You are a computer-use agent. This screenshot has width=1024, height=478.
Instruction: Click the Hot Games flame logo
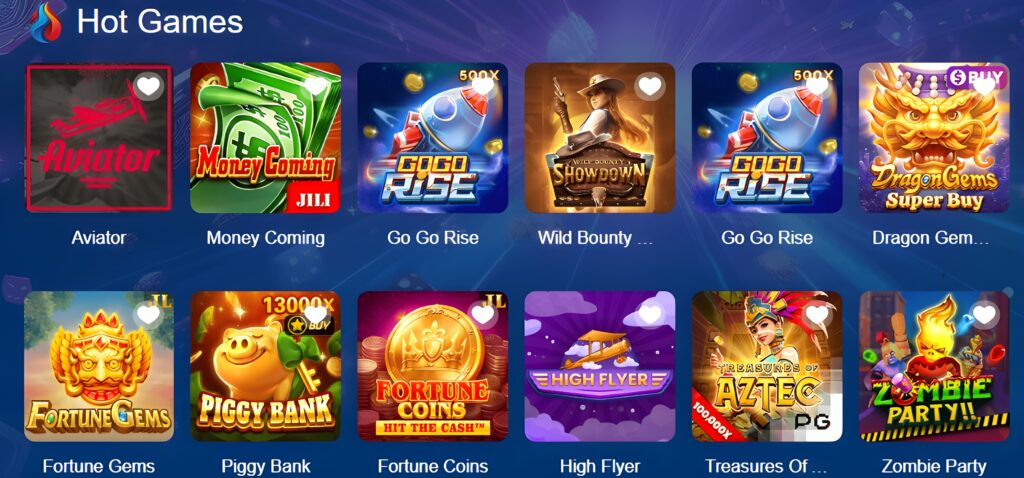[x=46, y=22]
